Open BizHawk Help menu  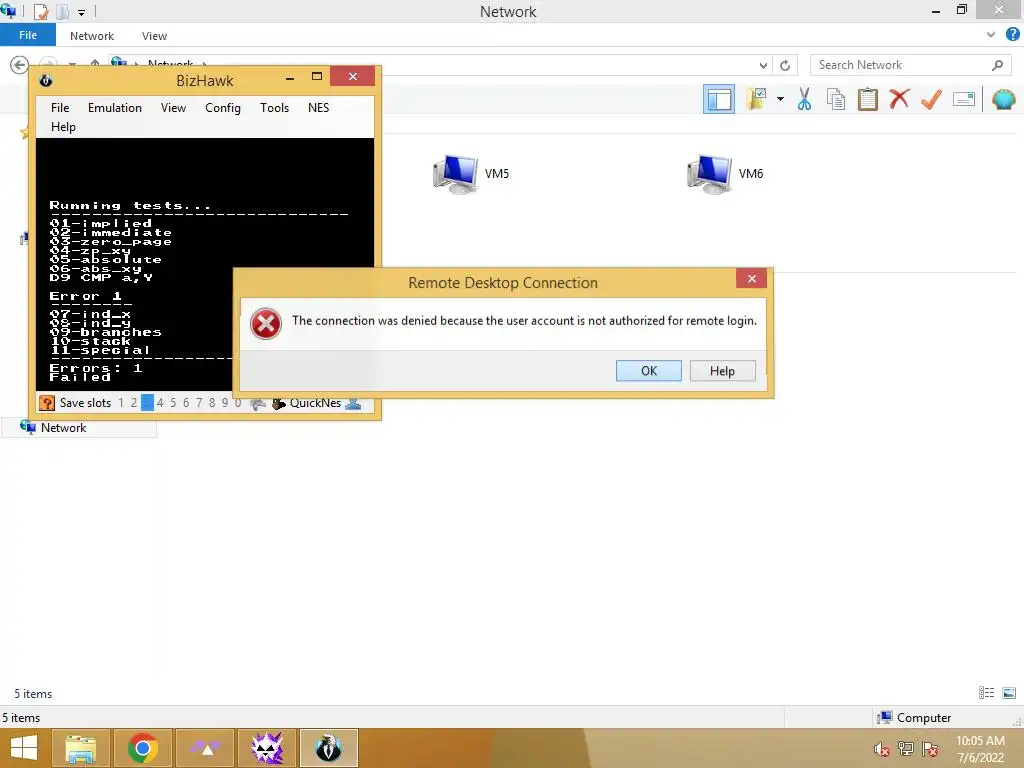pyautogui.click(x=63, y=127)
